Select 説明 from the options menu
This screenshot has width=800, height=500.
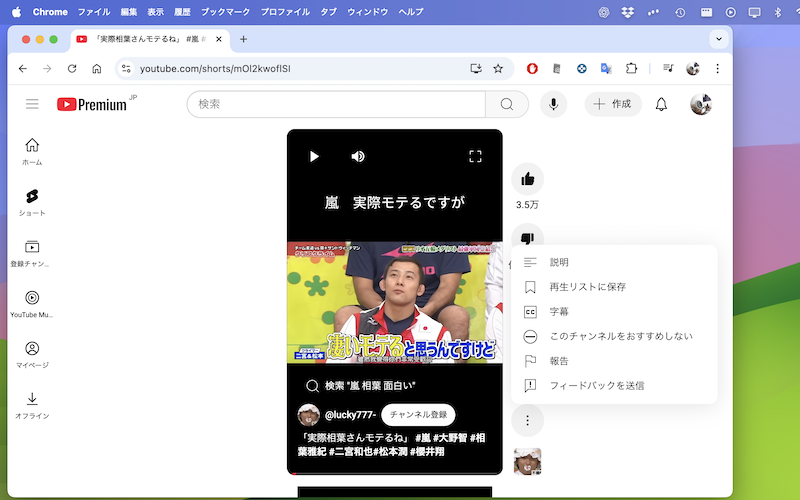tap(614, 262)
